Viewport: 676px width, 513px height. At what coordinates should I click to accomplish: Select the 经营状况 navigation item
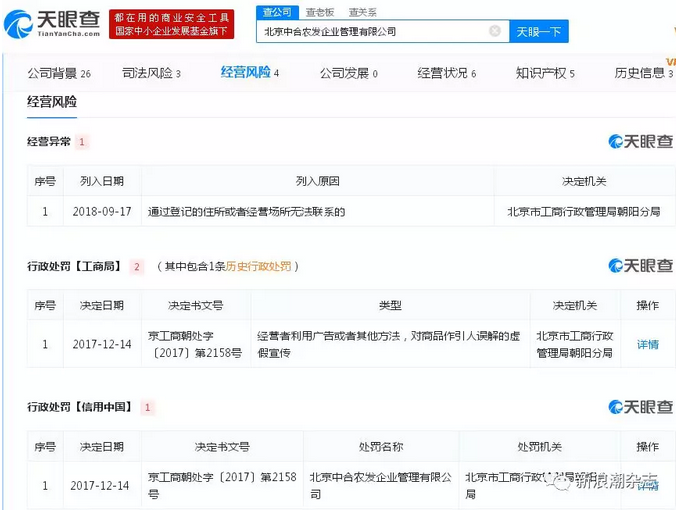[x=447, y=73]
